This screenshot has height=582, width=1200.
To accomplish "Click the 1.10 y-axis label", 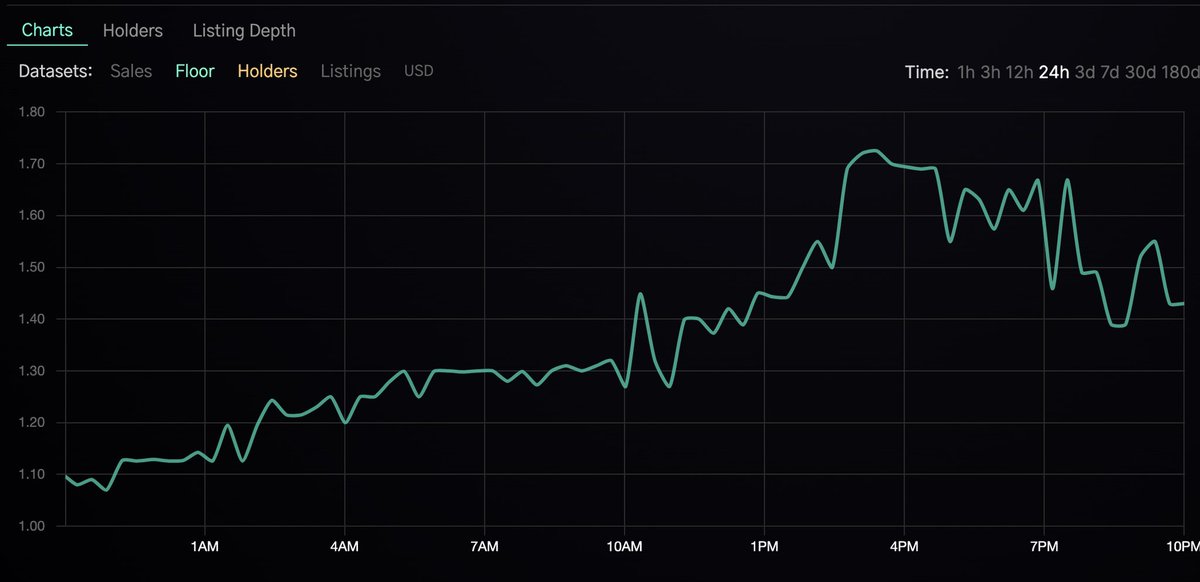I will (31, 475).
